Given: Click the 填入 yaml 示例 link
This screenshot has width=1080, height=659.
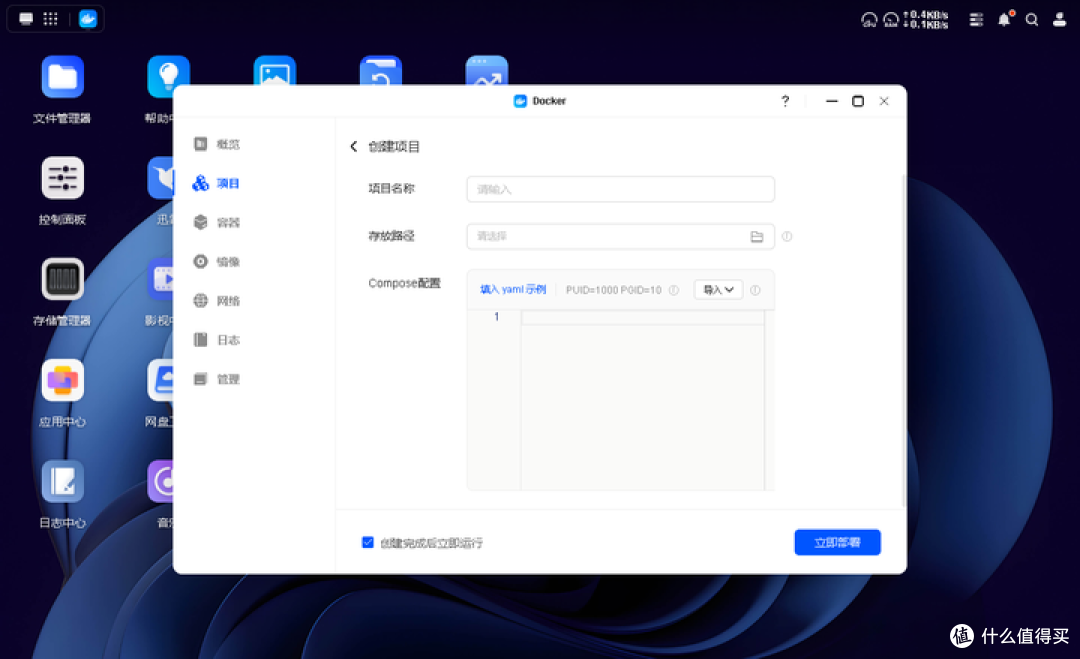Looking at the screenshot, I should (513, 289).
